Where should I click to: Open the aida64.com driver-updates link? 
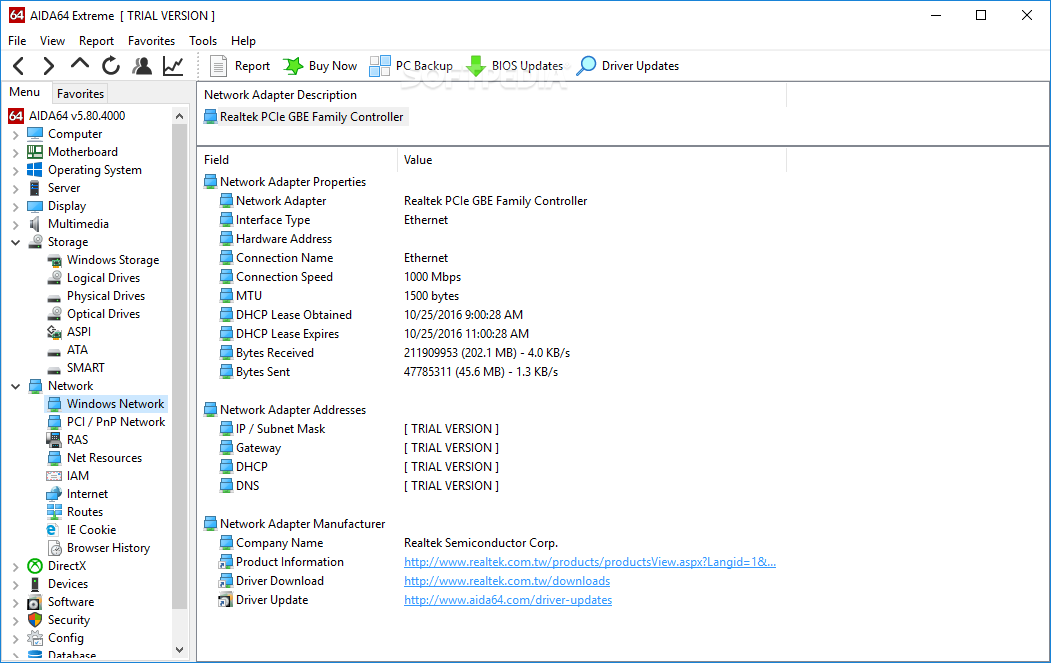(x=508, y=600)
